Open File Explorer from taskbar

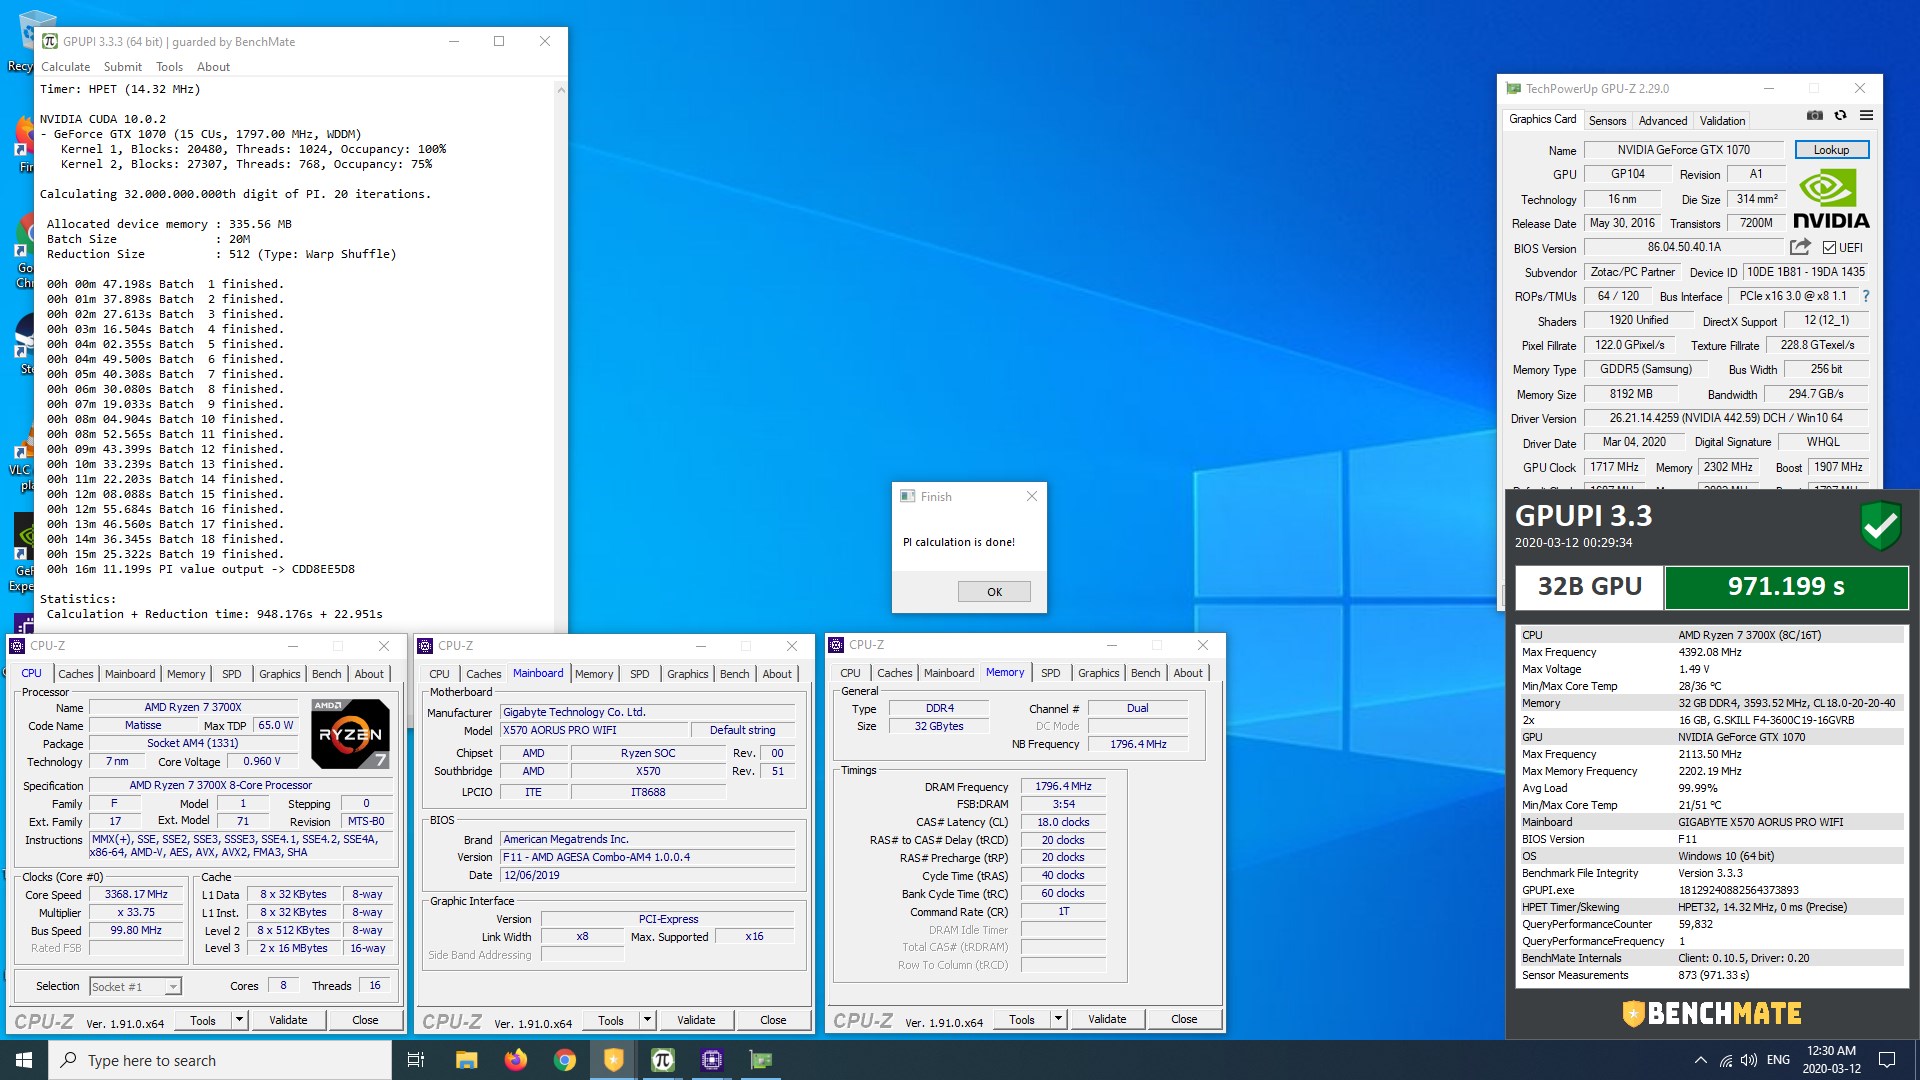tap(466, 1060)
